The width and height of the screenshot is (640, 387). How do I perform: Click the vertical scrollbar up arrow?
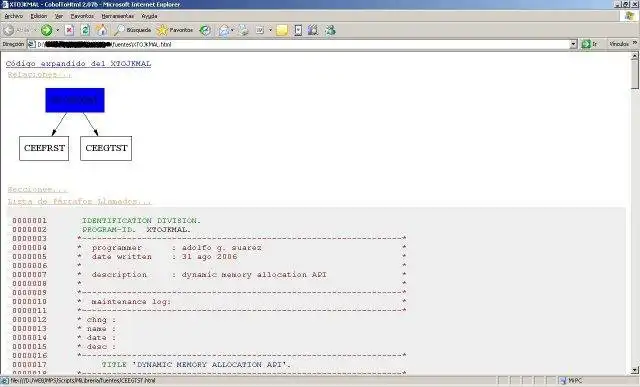[x=635, y=56]
